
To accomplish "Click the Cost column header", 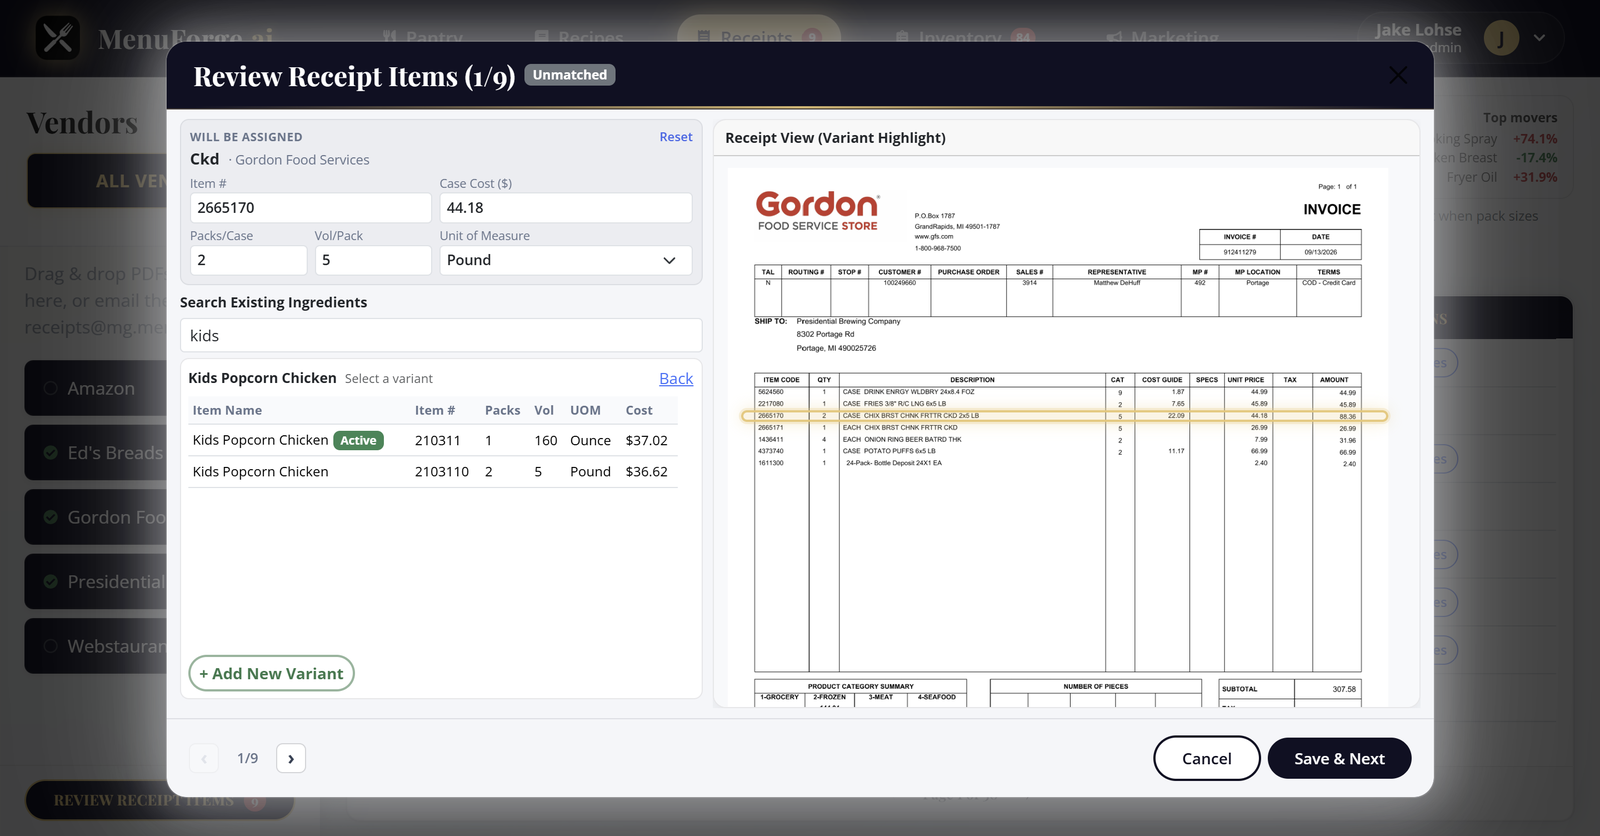I will pos(639,410).
